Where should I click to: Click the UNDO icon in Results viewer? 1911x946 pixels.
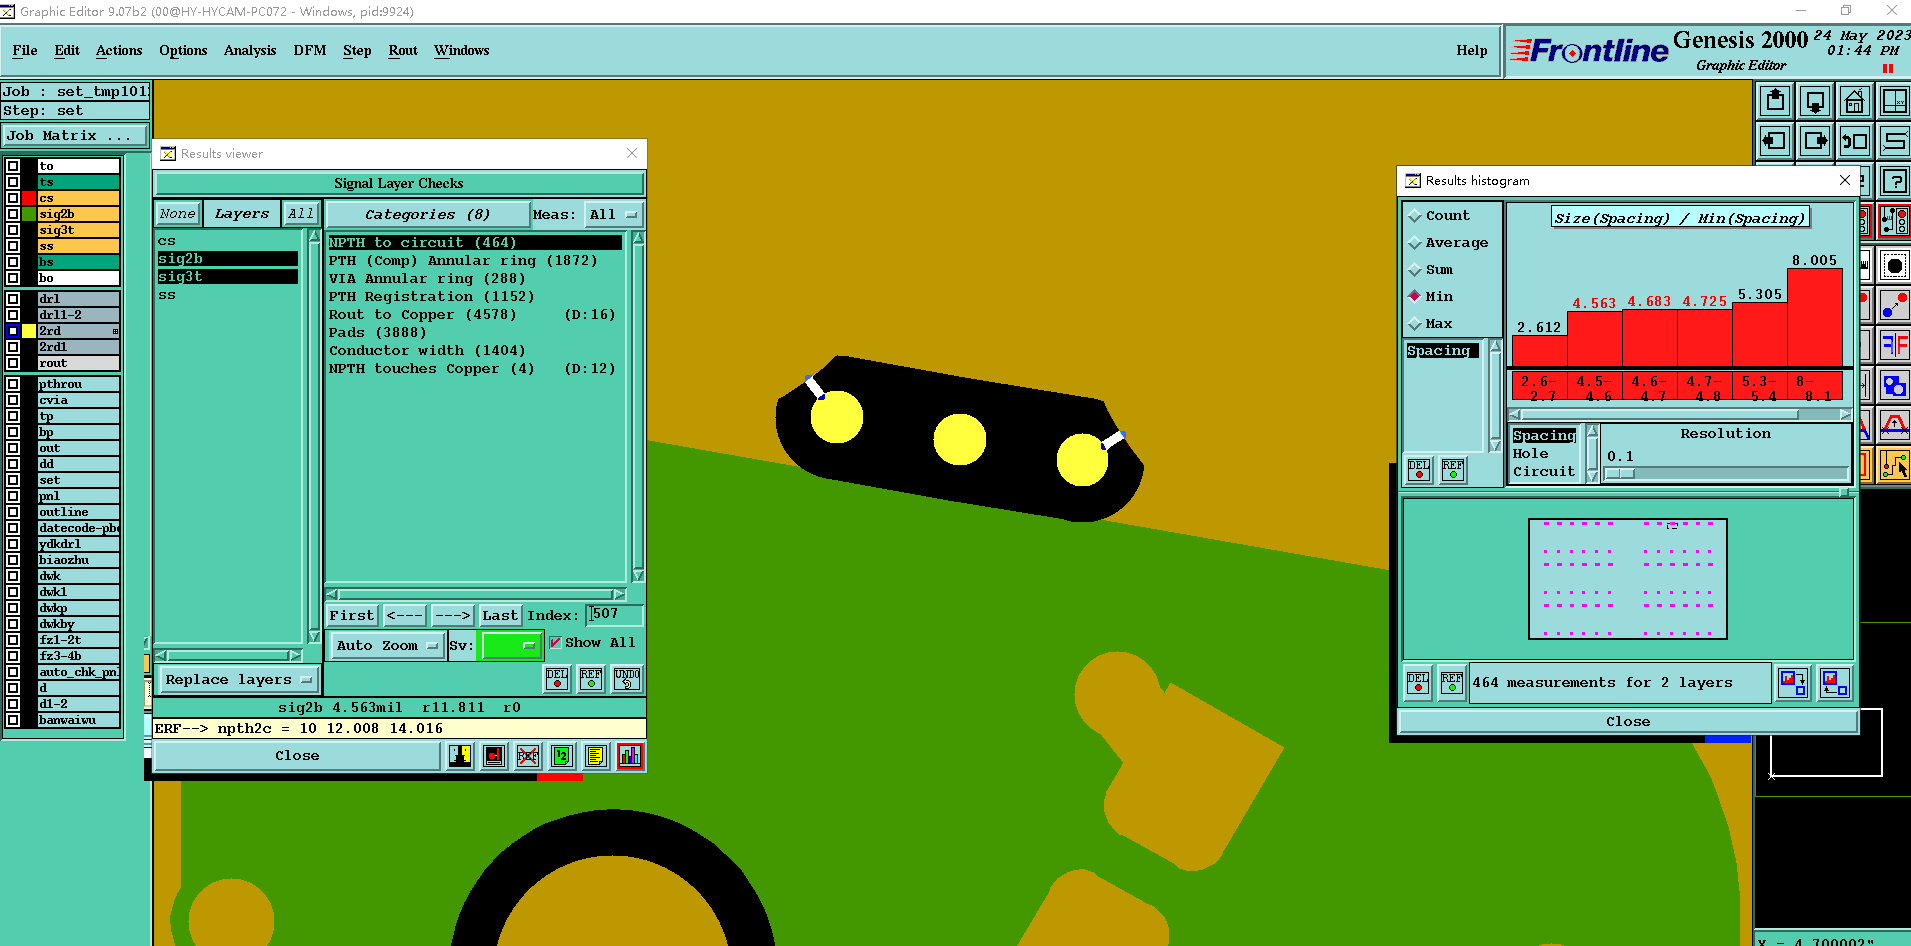(627, 679)
